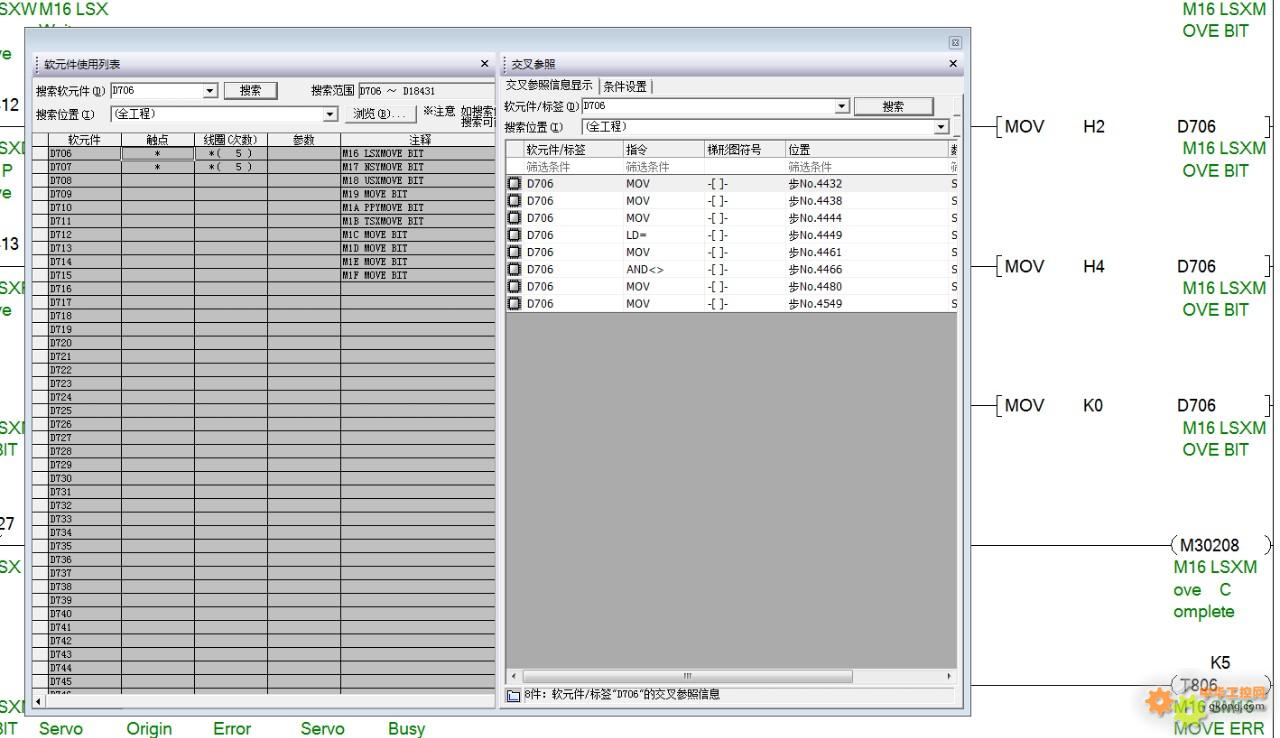Switch to the 交叉参照信息显示 tab
The image size is (1280, 738).
[x=549, y=86]
